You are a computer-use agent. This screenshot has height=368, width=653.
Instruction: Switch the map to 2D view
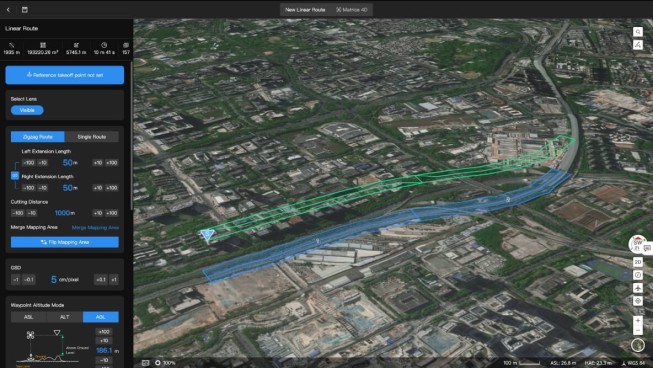[x=638, y=262]
